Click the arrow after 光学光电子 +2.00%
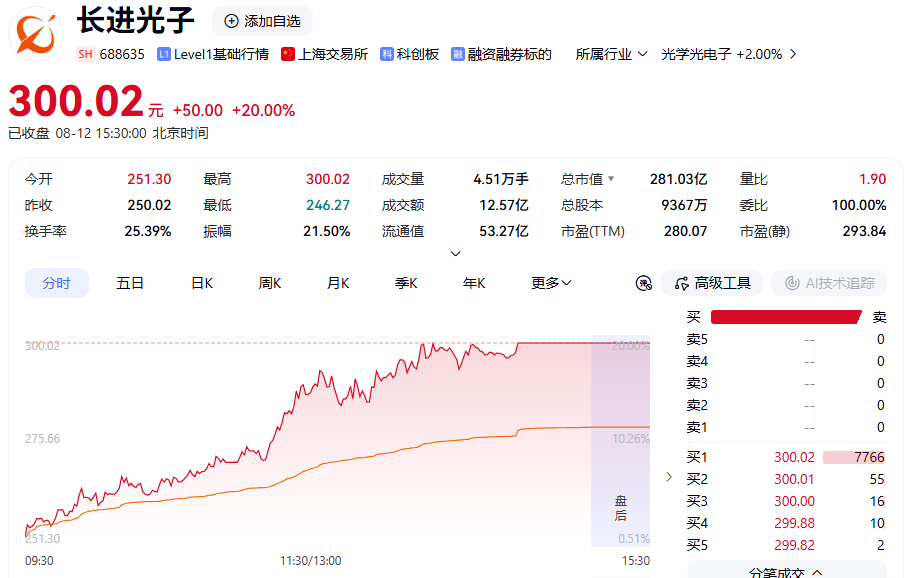This screenshot has height=578, width=911. pos(793,54)
